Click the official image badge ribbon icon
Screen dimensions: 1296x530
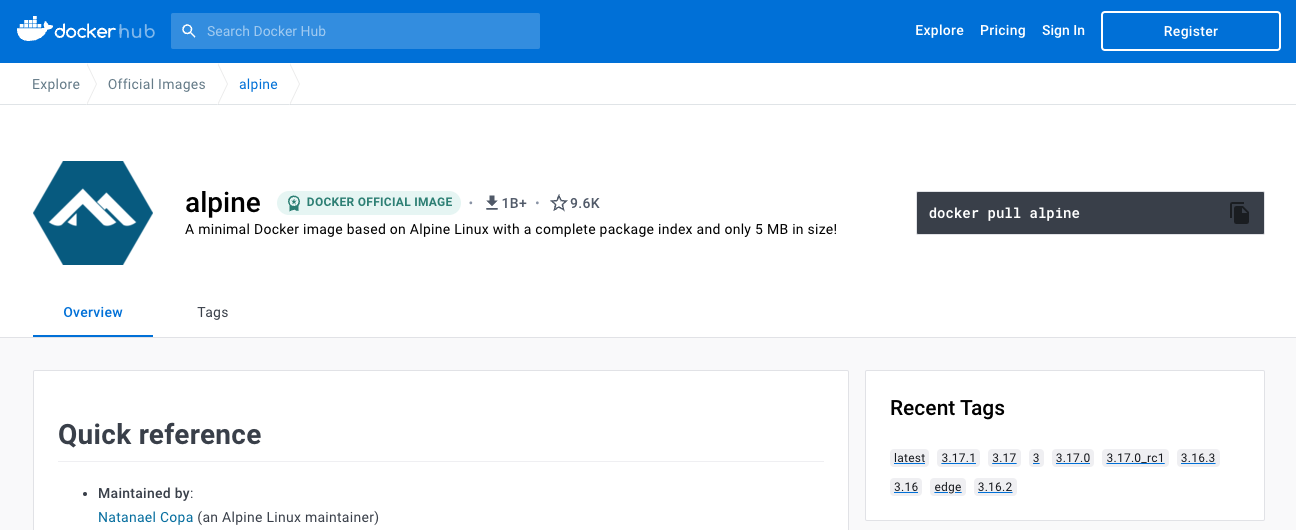(x=293, y=203)
